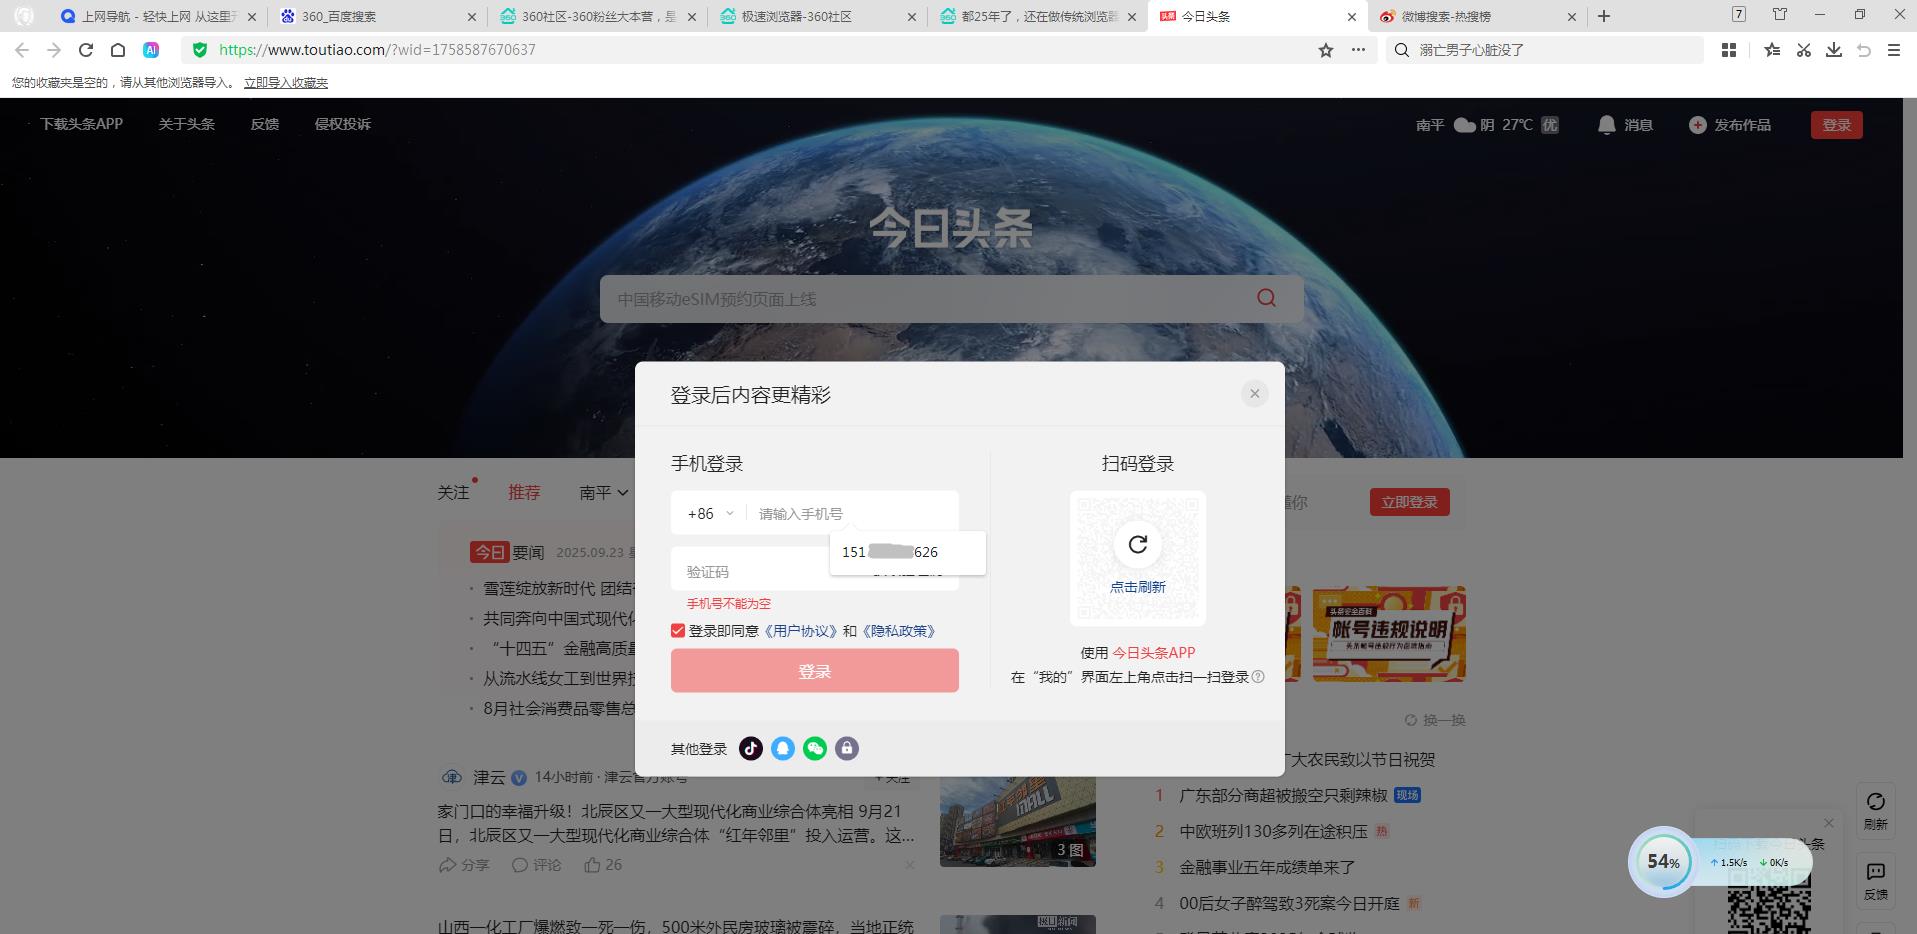Click the 立即导入收藏夹 import link

pos(286,83)
